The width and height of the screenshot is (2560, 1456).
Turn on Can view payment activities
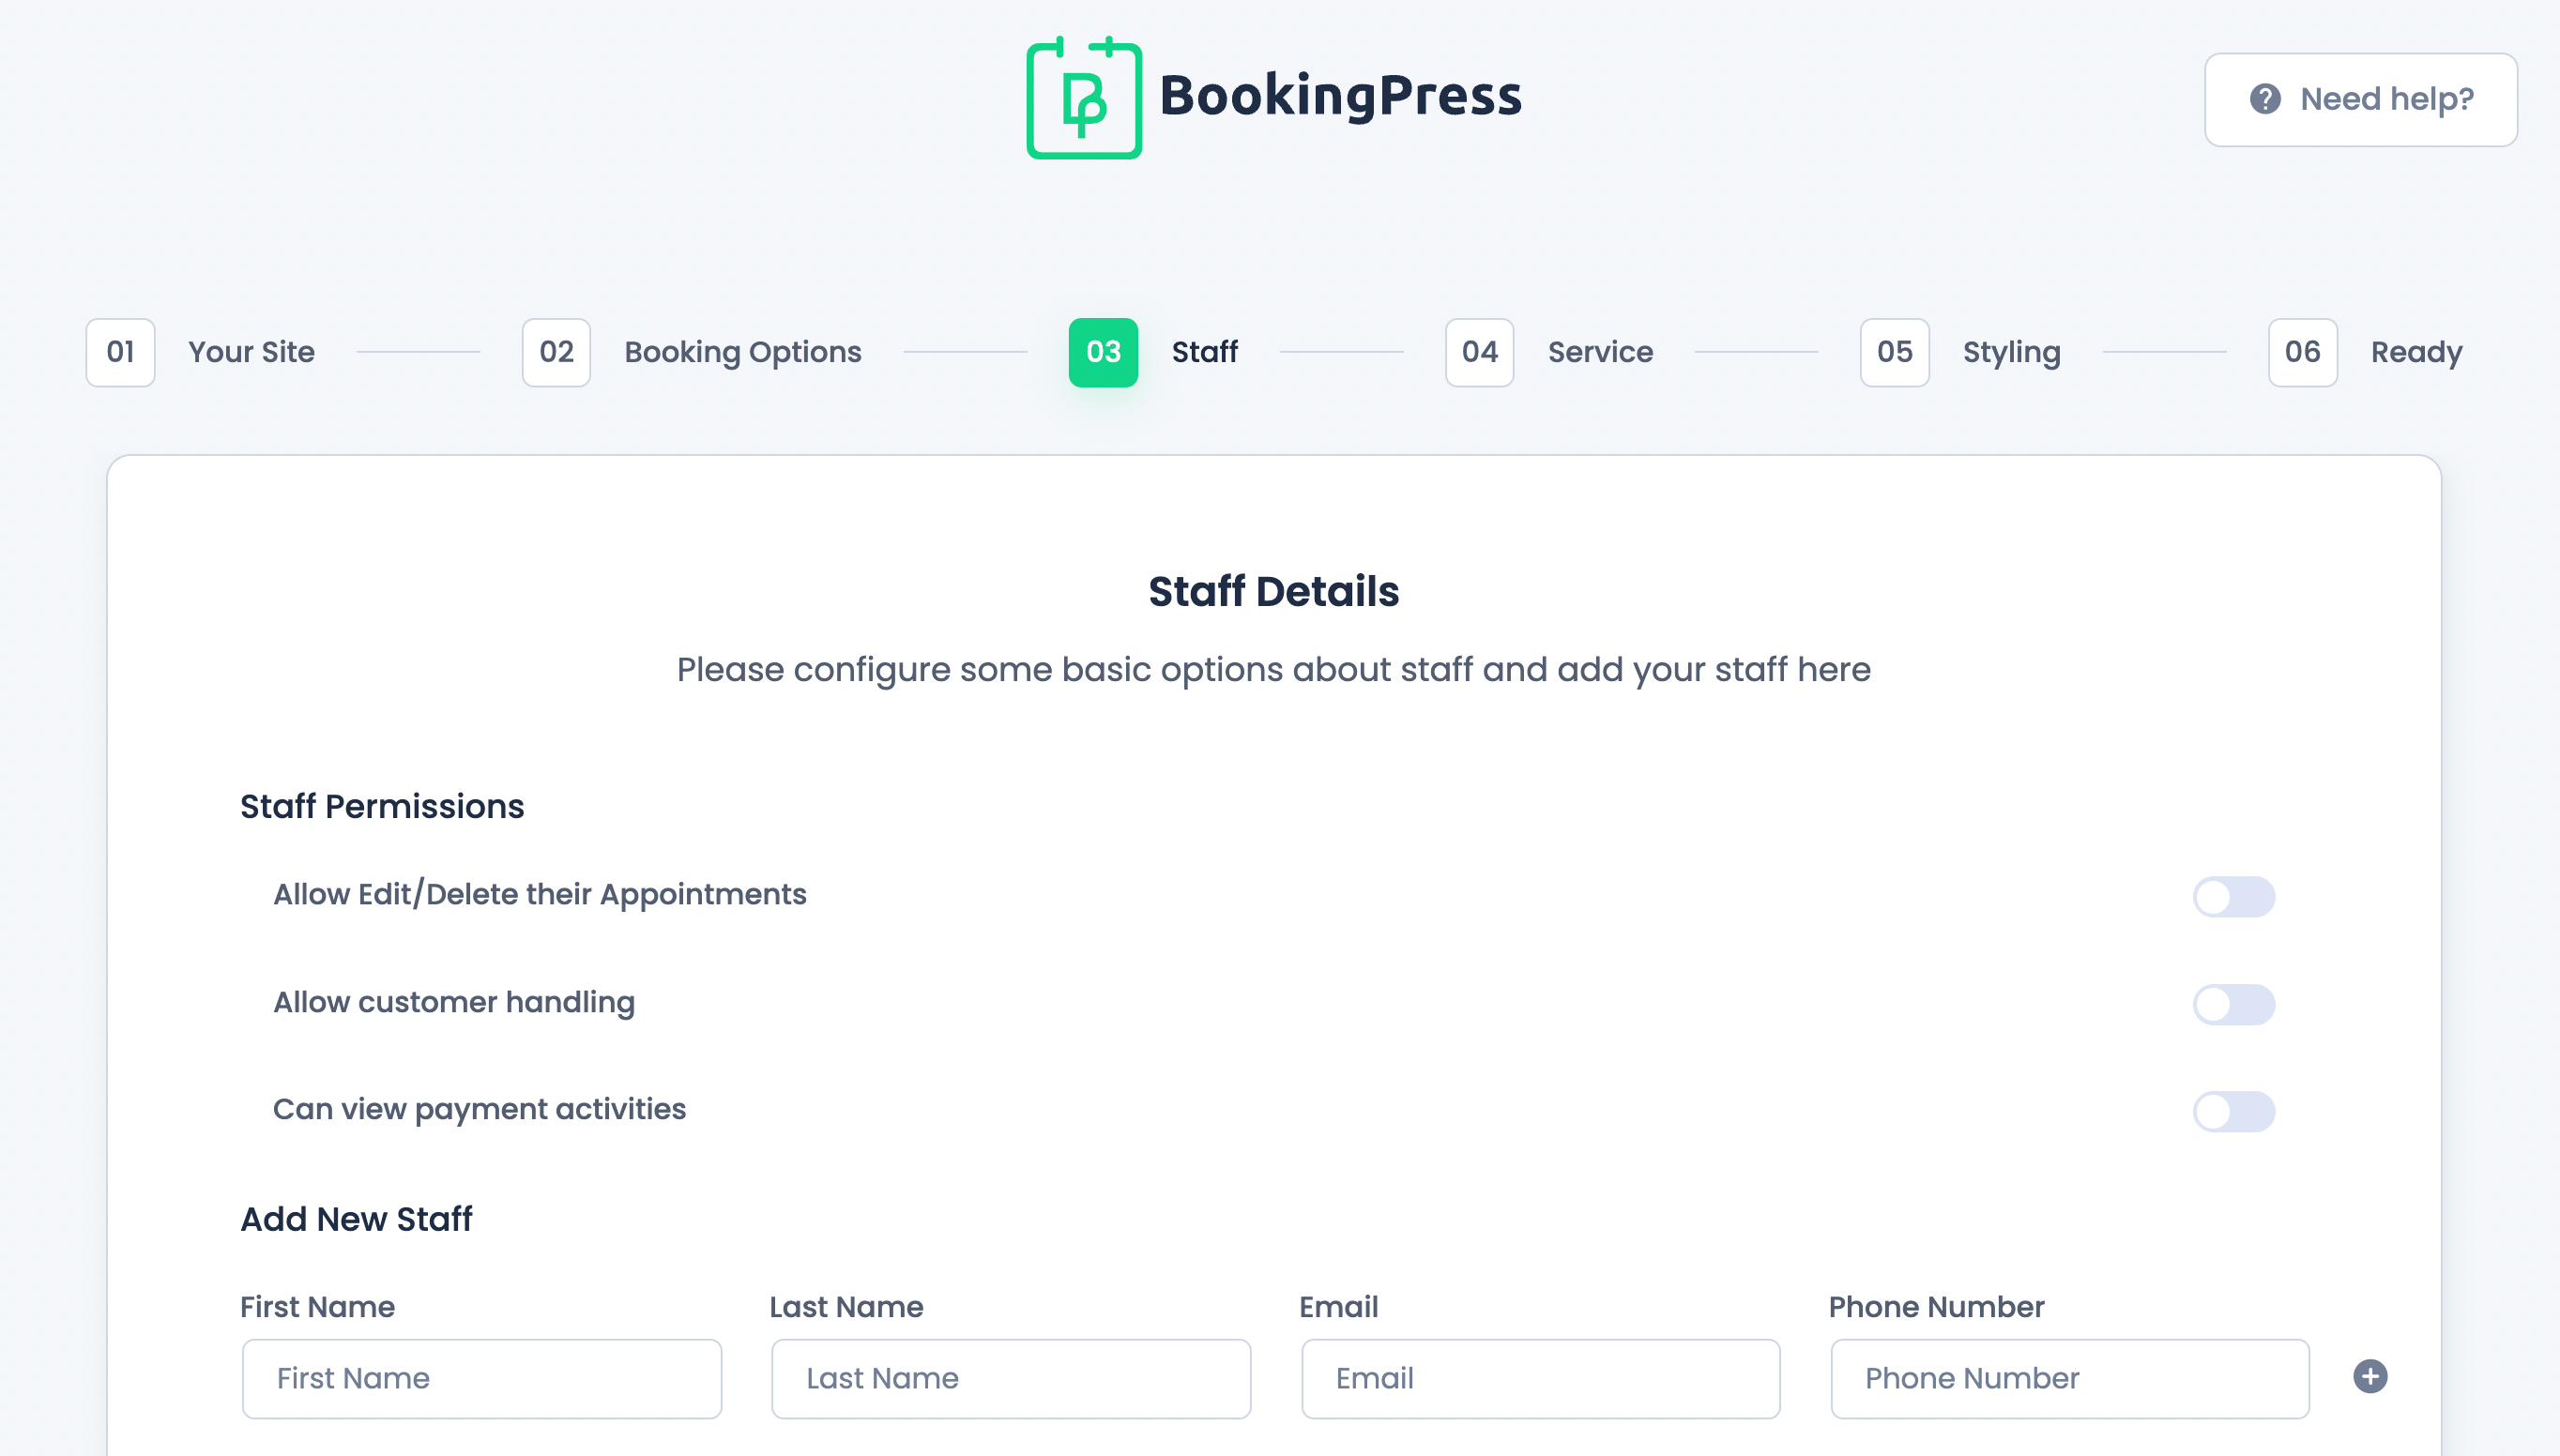(x=2233, y=1111)
